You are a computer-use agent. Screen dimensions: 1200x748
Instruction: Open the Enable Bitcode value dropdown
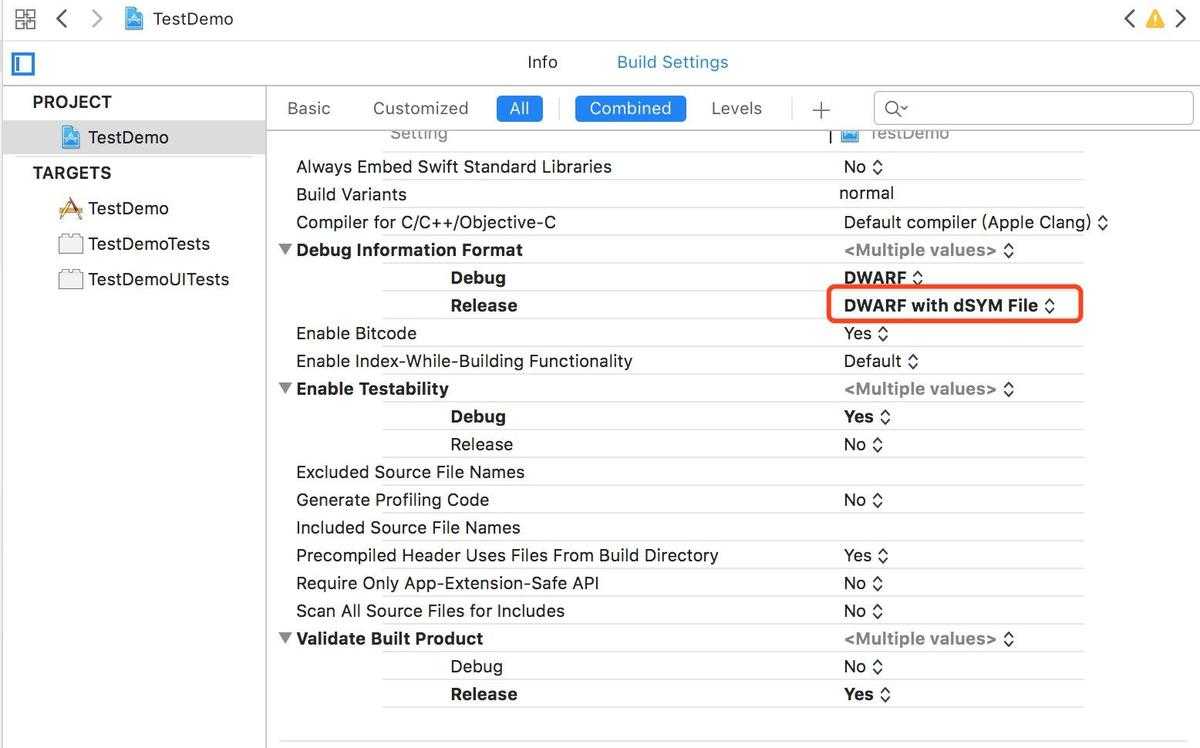tap(864, 333)
